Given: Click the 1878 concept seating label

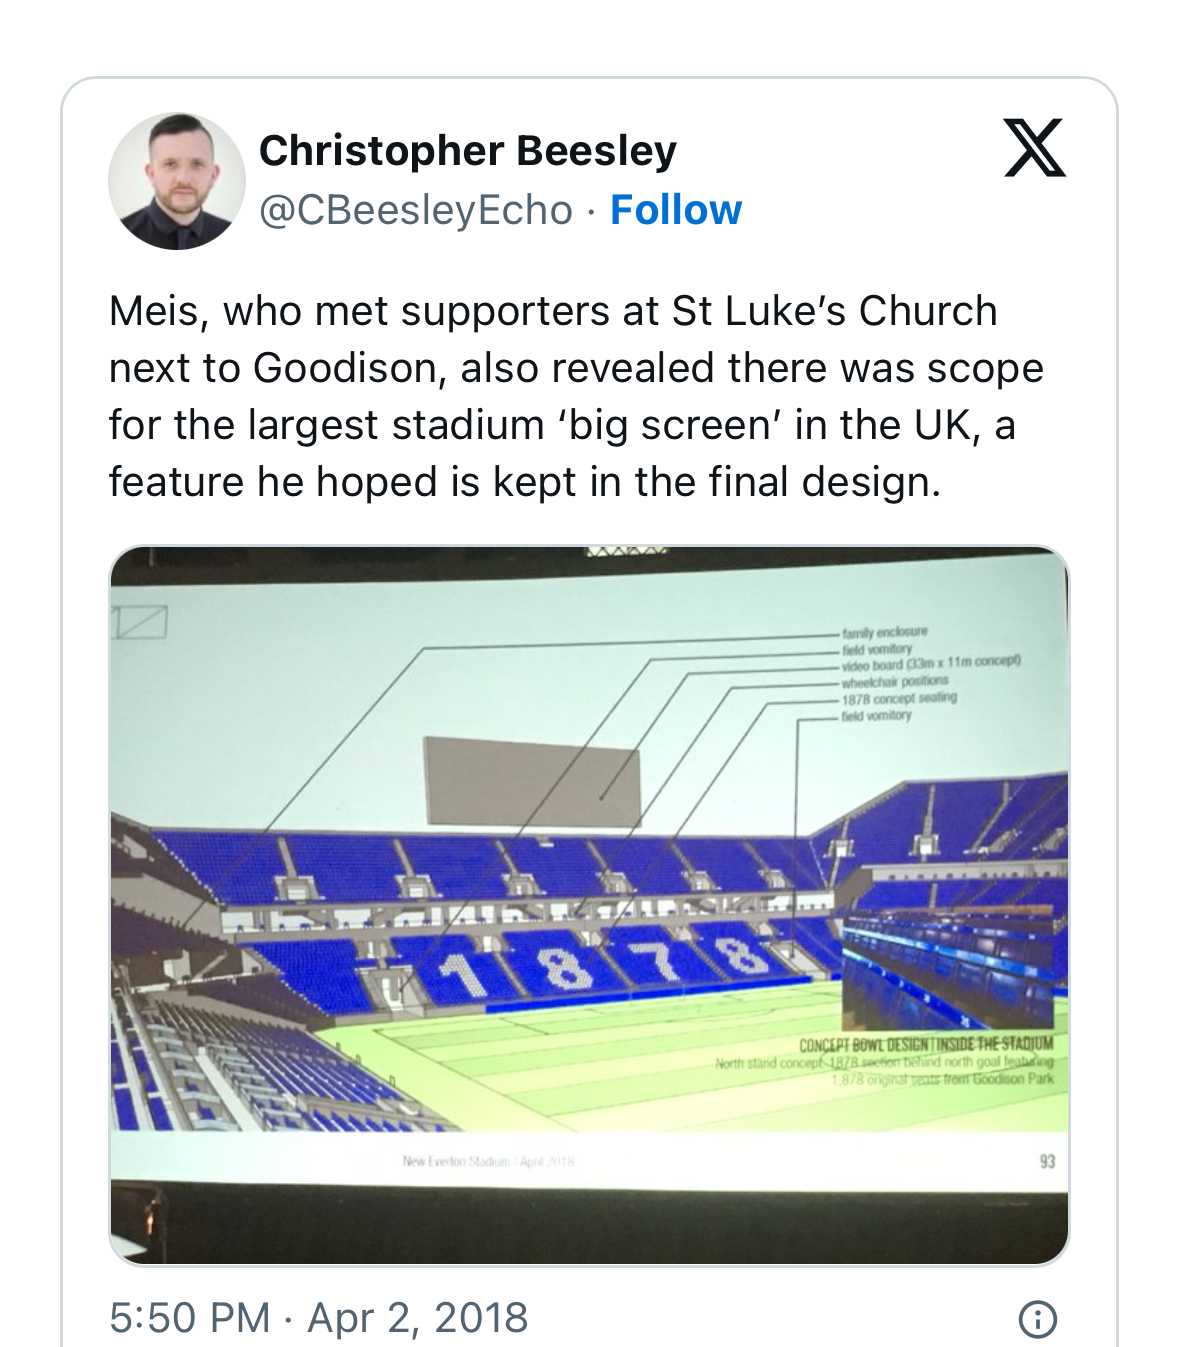Looking at the screenshot, I should point(898,698).
